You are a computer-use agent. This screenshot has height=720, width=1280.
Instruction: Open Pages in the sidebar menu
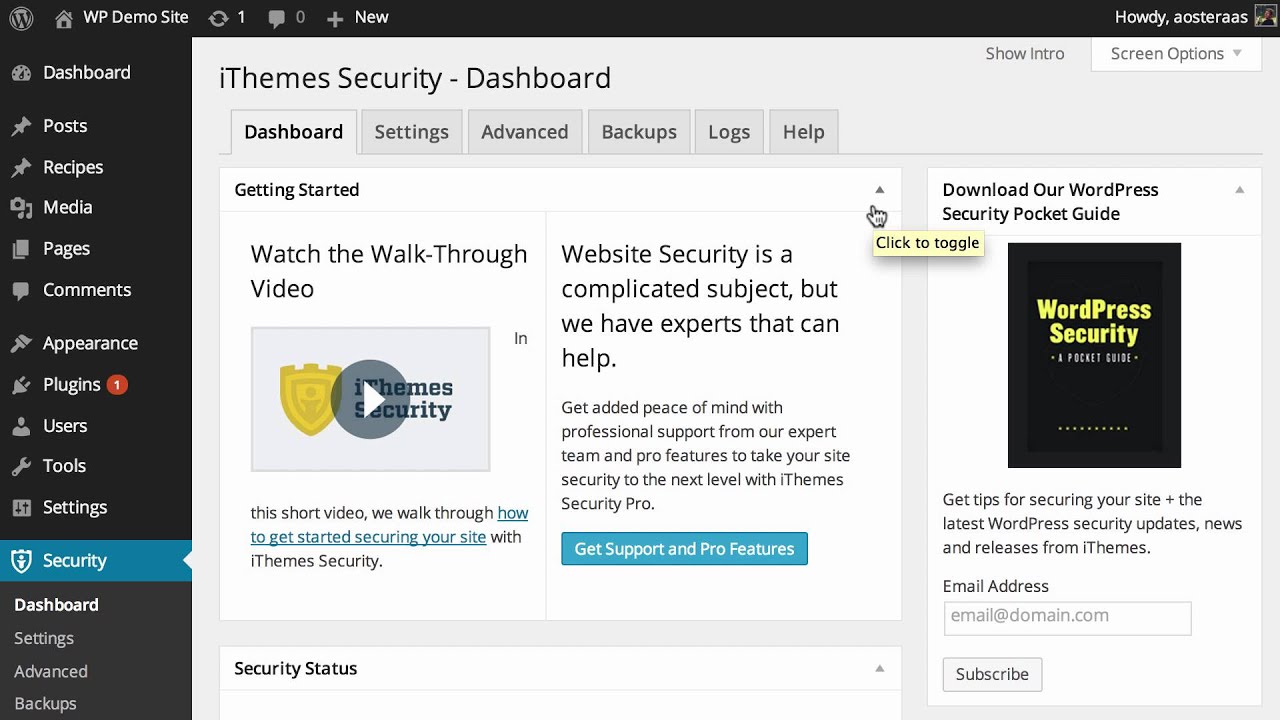(x=66, y=249)
